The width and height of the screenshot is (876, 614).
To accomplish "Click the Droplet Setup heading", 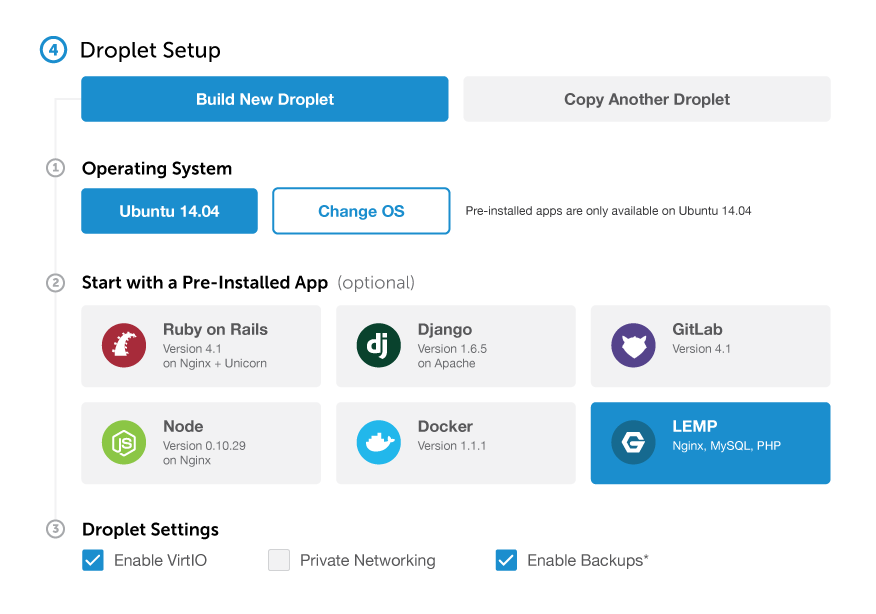I will 150,50.
